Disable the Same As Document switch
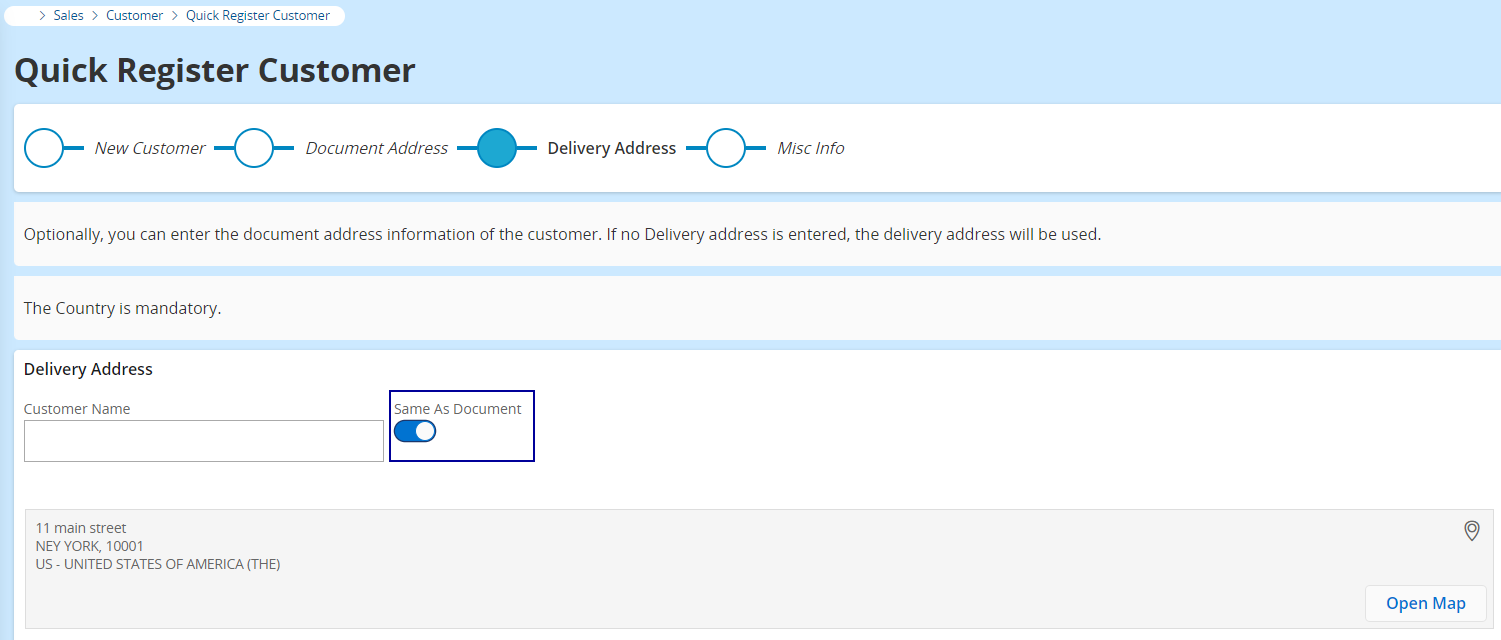This screenshot has width=1501, height=640. point(415,431)
